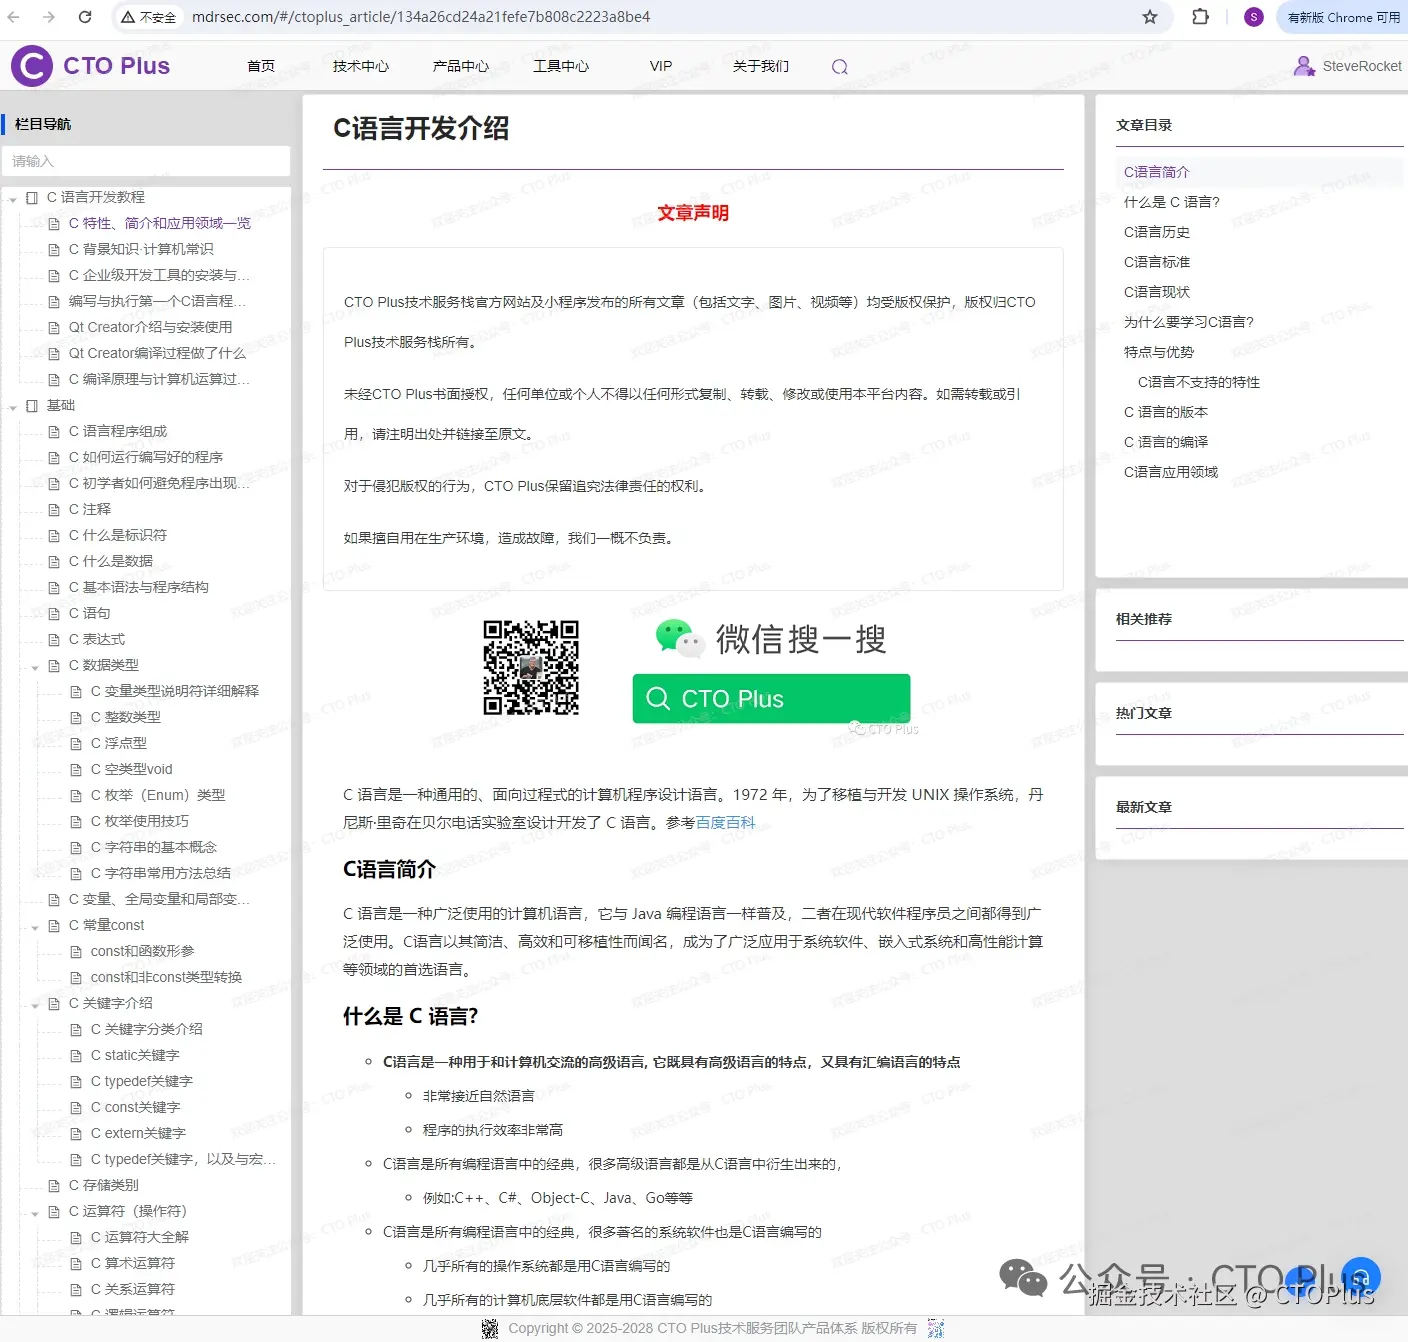Open the floating chat bubble bottom right
This screenshot has width=1408, height=1342.
pyautogui.click(x=1361, y=1276)
